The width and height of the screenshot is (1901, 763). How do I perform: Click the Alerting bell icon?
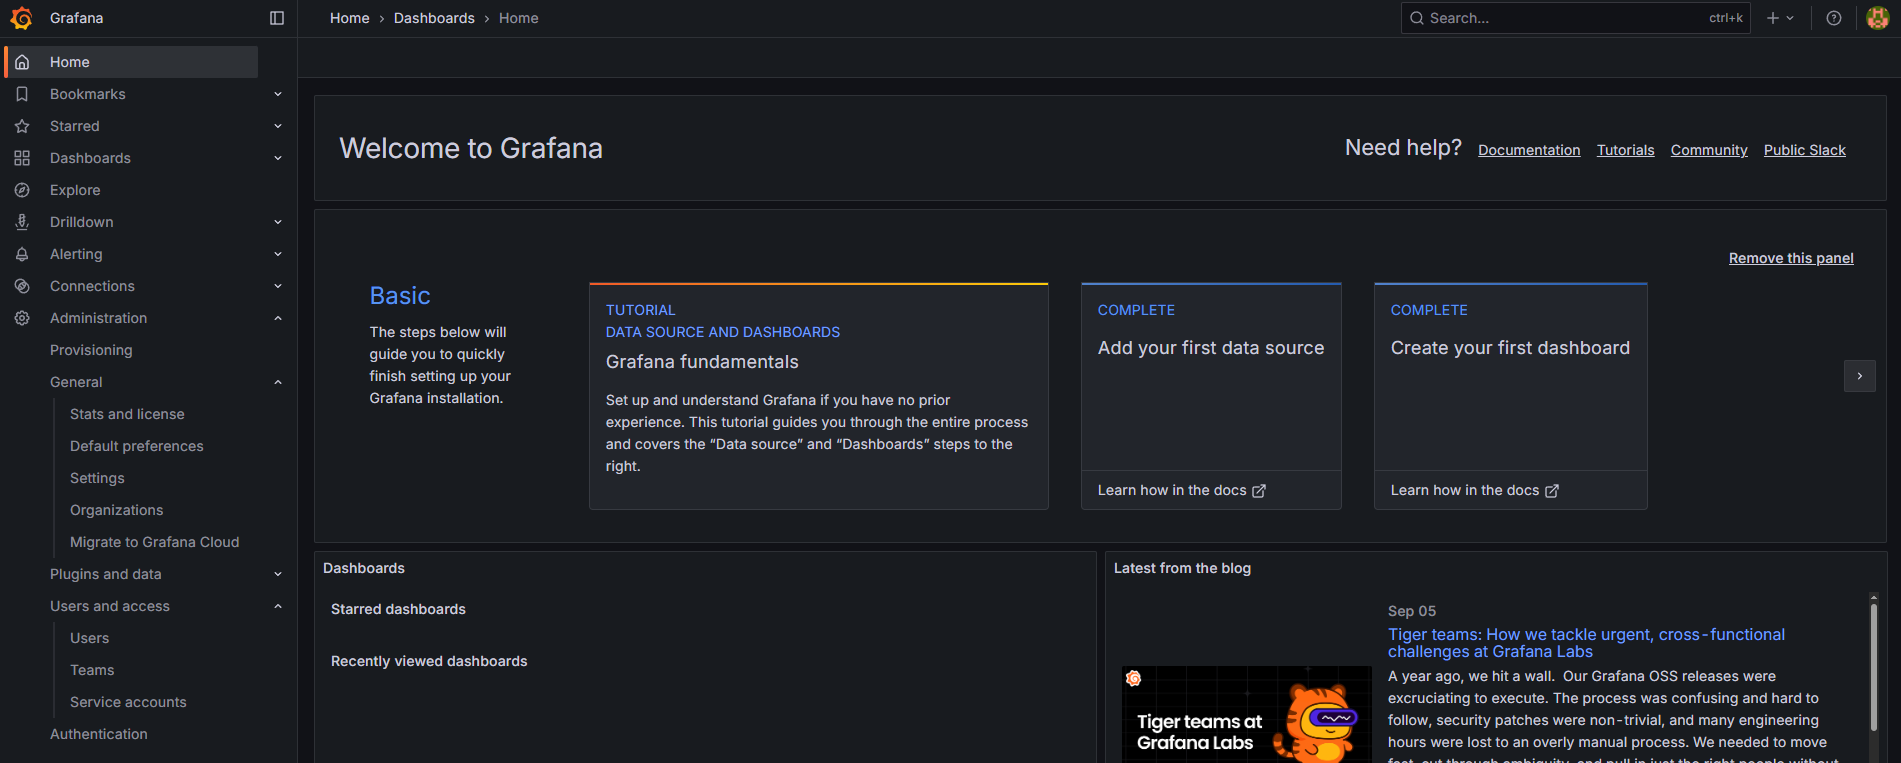click(22, 254)
